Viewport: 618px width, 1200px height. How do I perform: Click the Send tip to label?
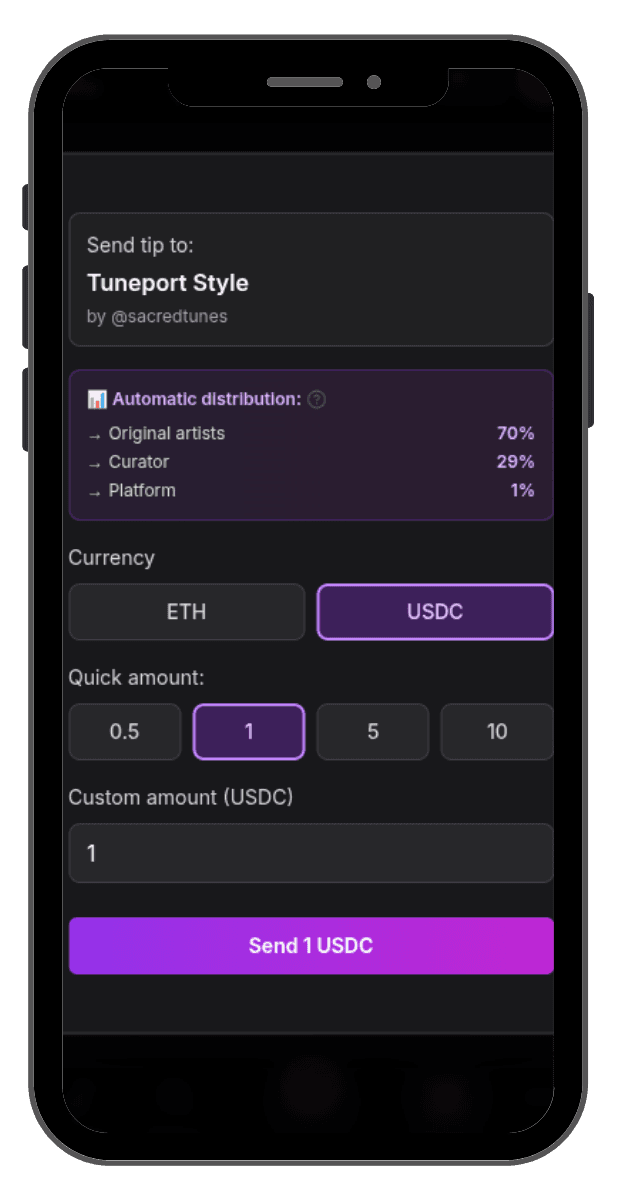(x=140, y=245)
